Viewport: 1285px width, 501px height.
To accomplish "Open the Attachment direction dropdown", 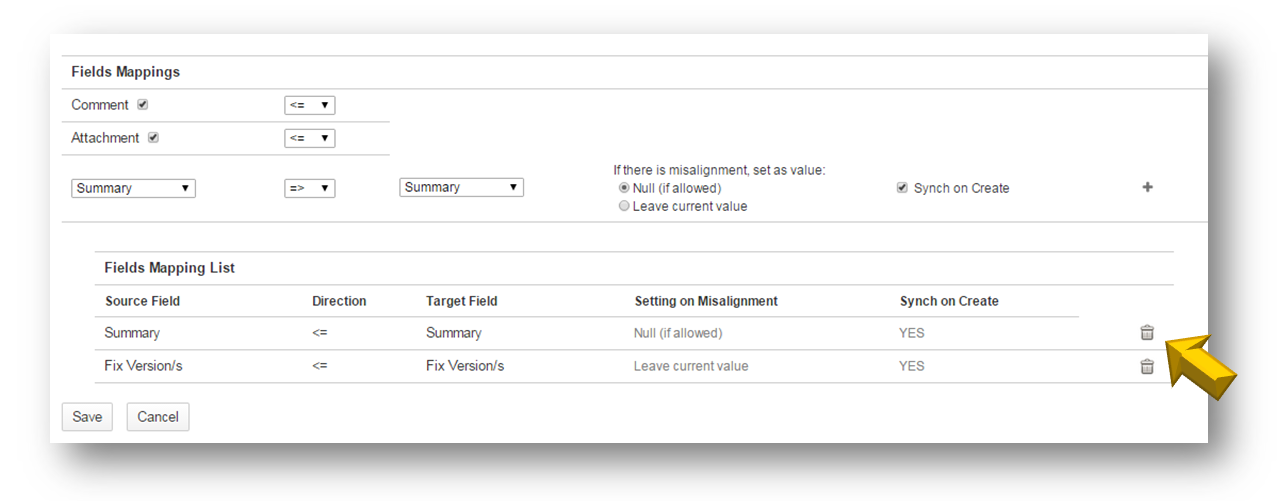I will [309, 138].
